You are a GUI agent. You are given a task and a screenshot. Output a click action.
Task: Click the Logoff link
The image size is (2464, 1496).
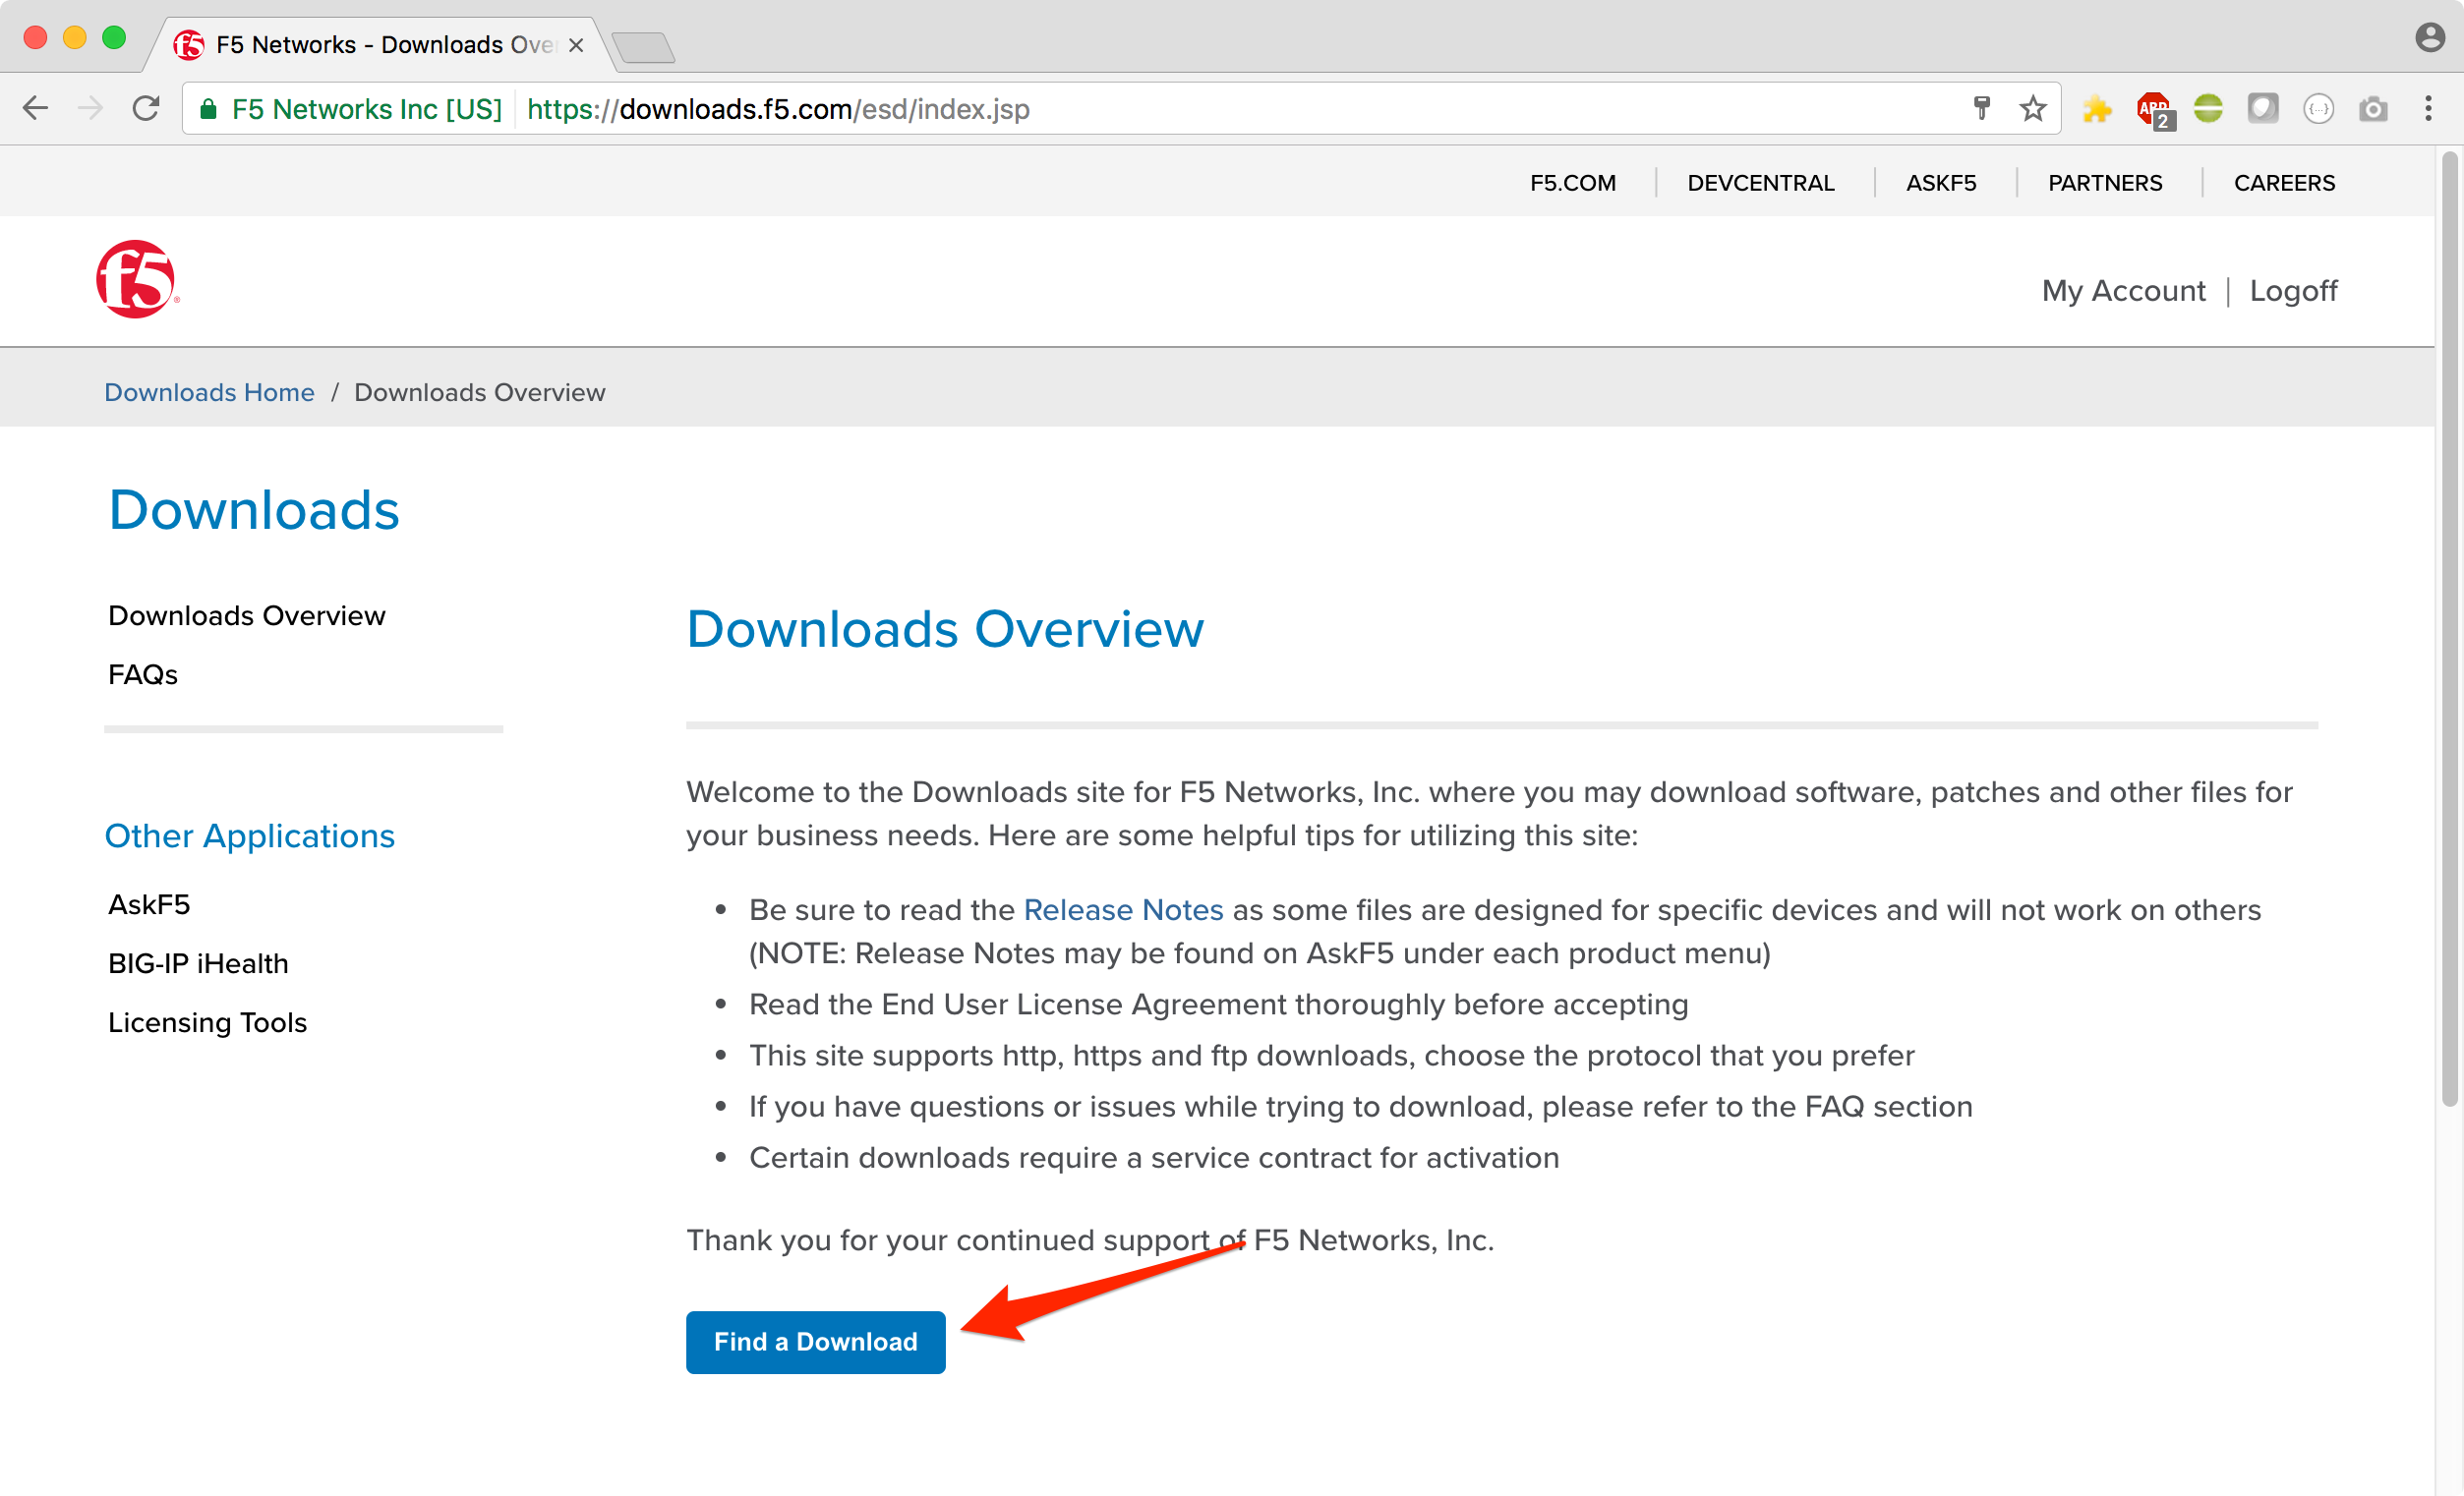(2293, 291)
